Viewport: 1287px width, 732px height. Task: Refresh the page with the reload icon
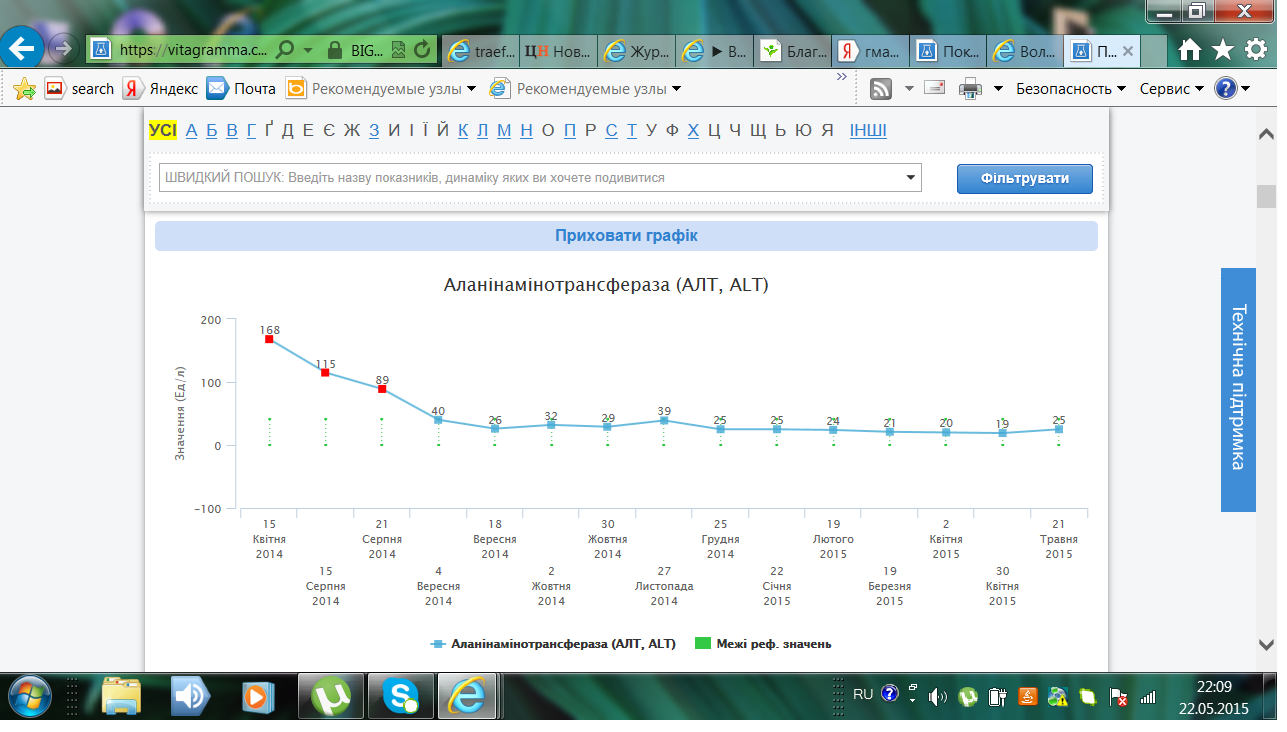coord(423,48)
